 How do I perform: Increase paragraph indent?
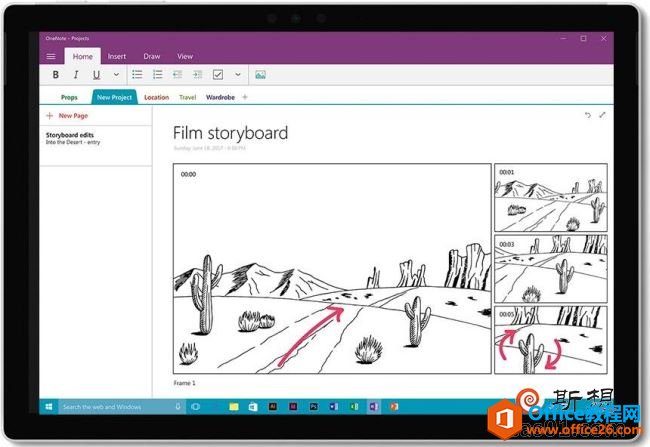point(198,75)
